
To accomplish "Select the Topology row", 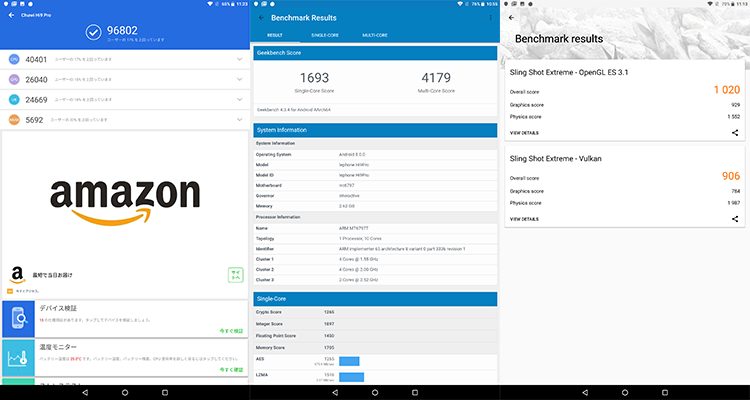I will point(375,238).
